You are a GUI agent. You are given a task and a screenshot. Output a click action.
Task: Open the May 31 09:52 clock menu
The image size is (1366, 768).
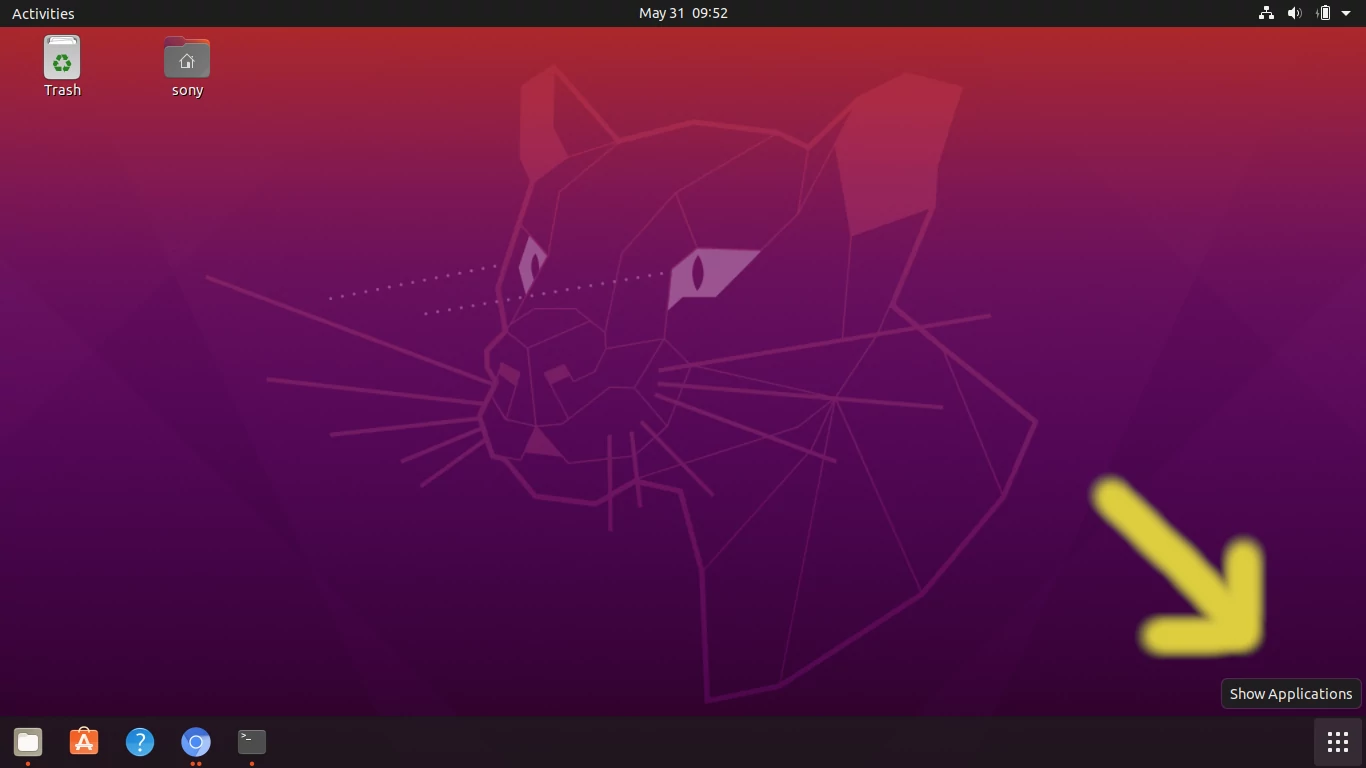point(683,13)
